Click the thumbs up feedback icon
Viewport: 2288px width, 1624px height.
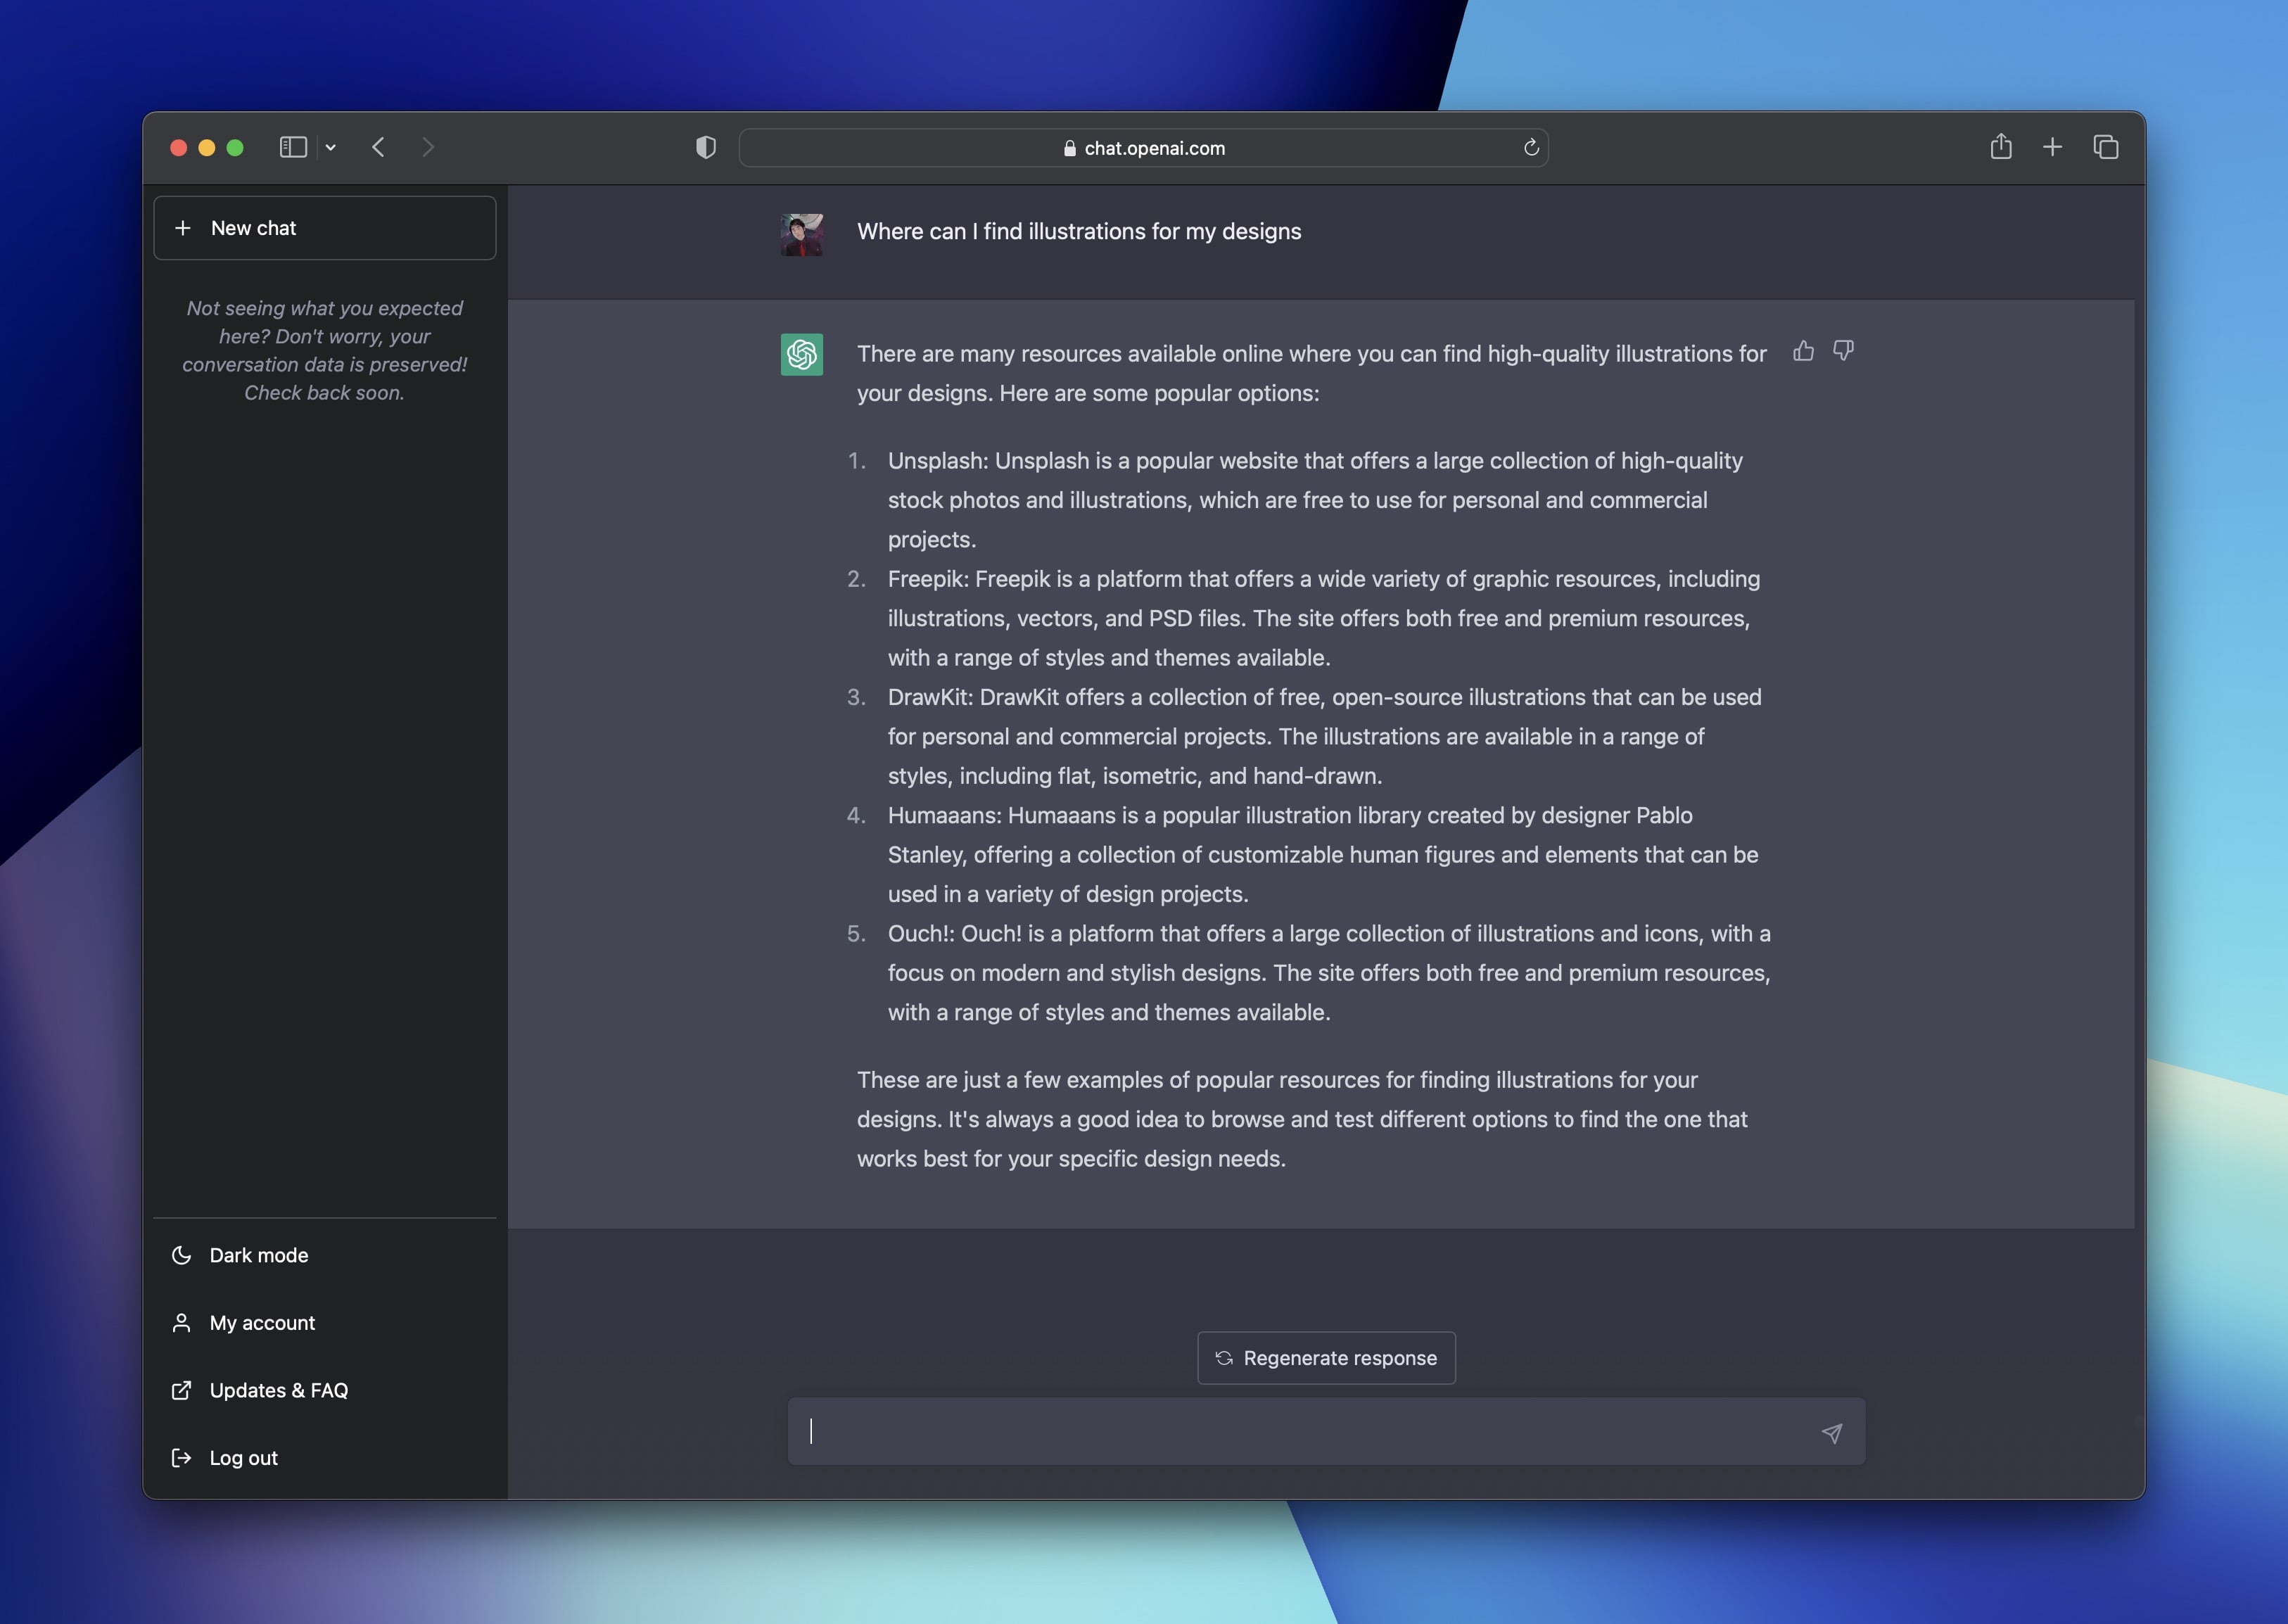(x=1803, y=351)
